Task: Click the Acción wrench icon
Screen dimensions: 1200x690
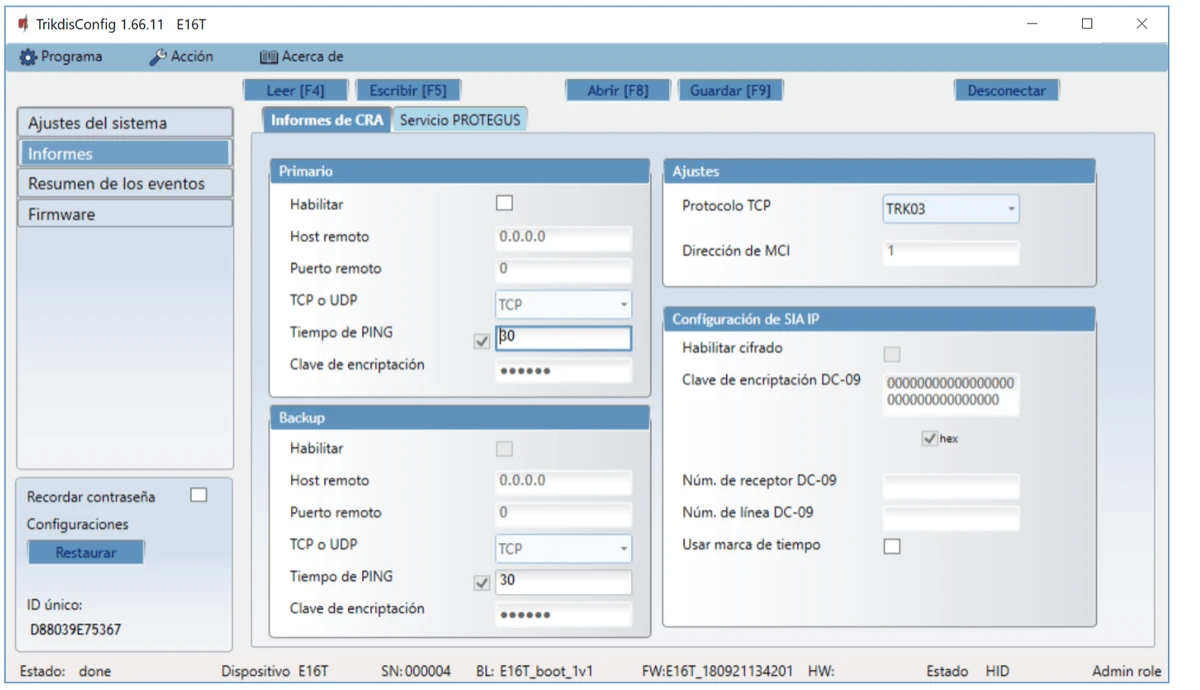Action: (x=158, y=57)
